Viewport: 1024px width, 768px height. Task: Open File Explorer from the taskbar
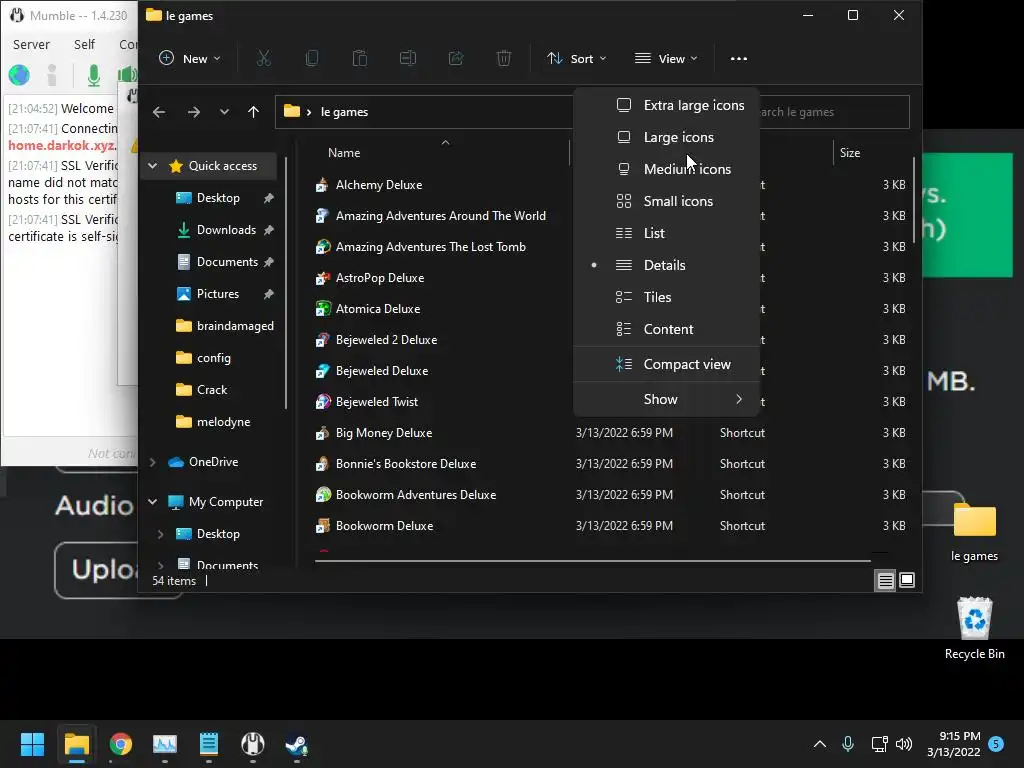click(77, 744)
